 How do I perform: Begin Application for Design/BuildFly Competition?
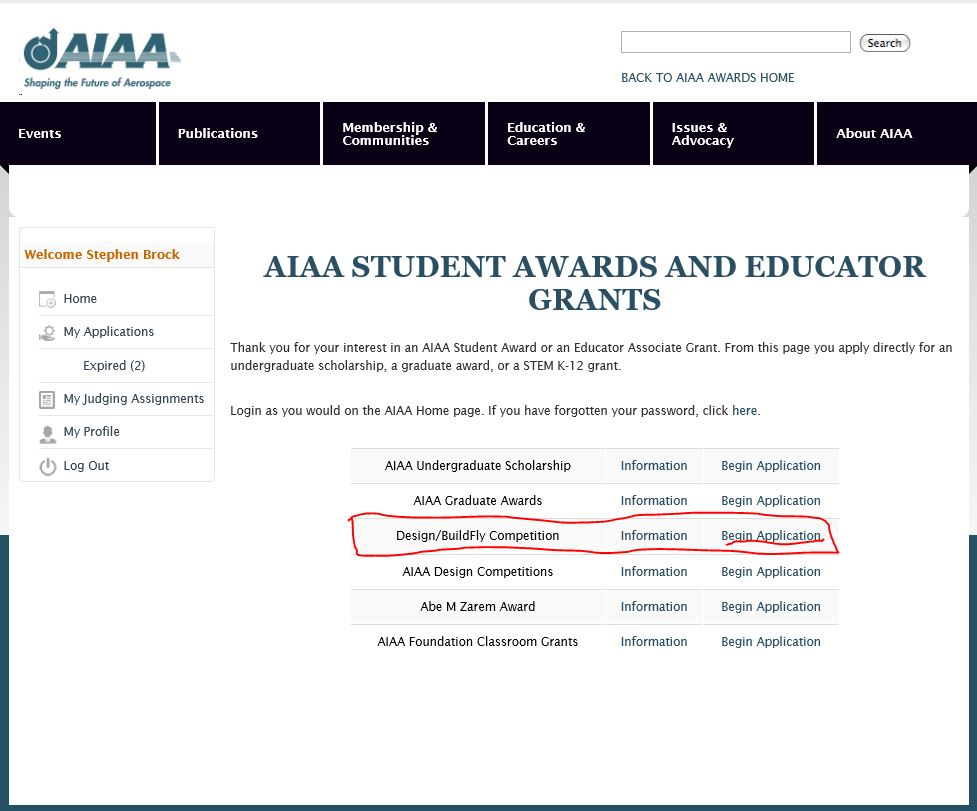(x=771, y=535)
